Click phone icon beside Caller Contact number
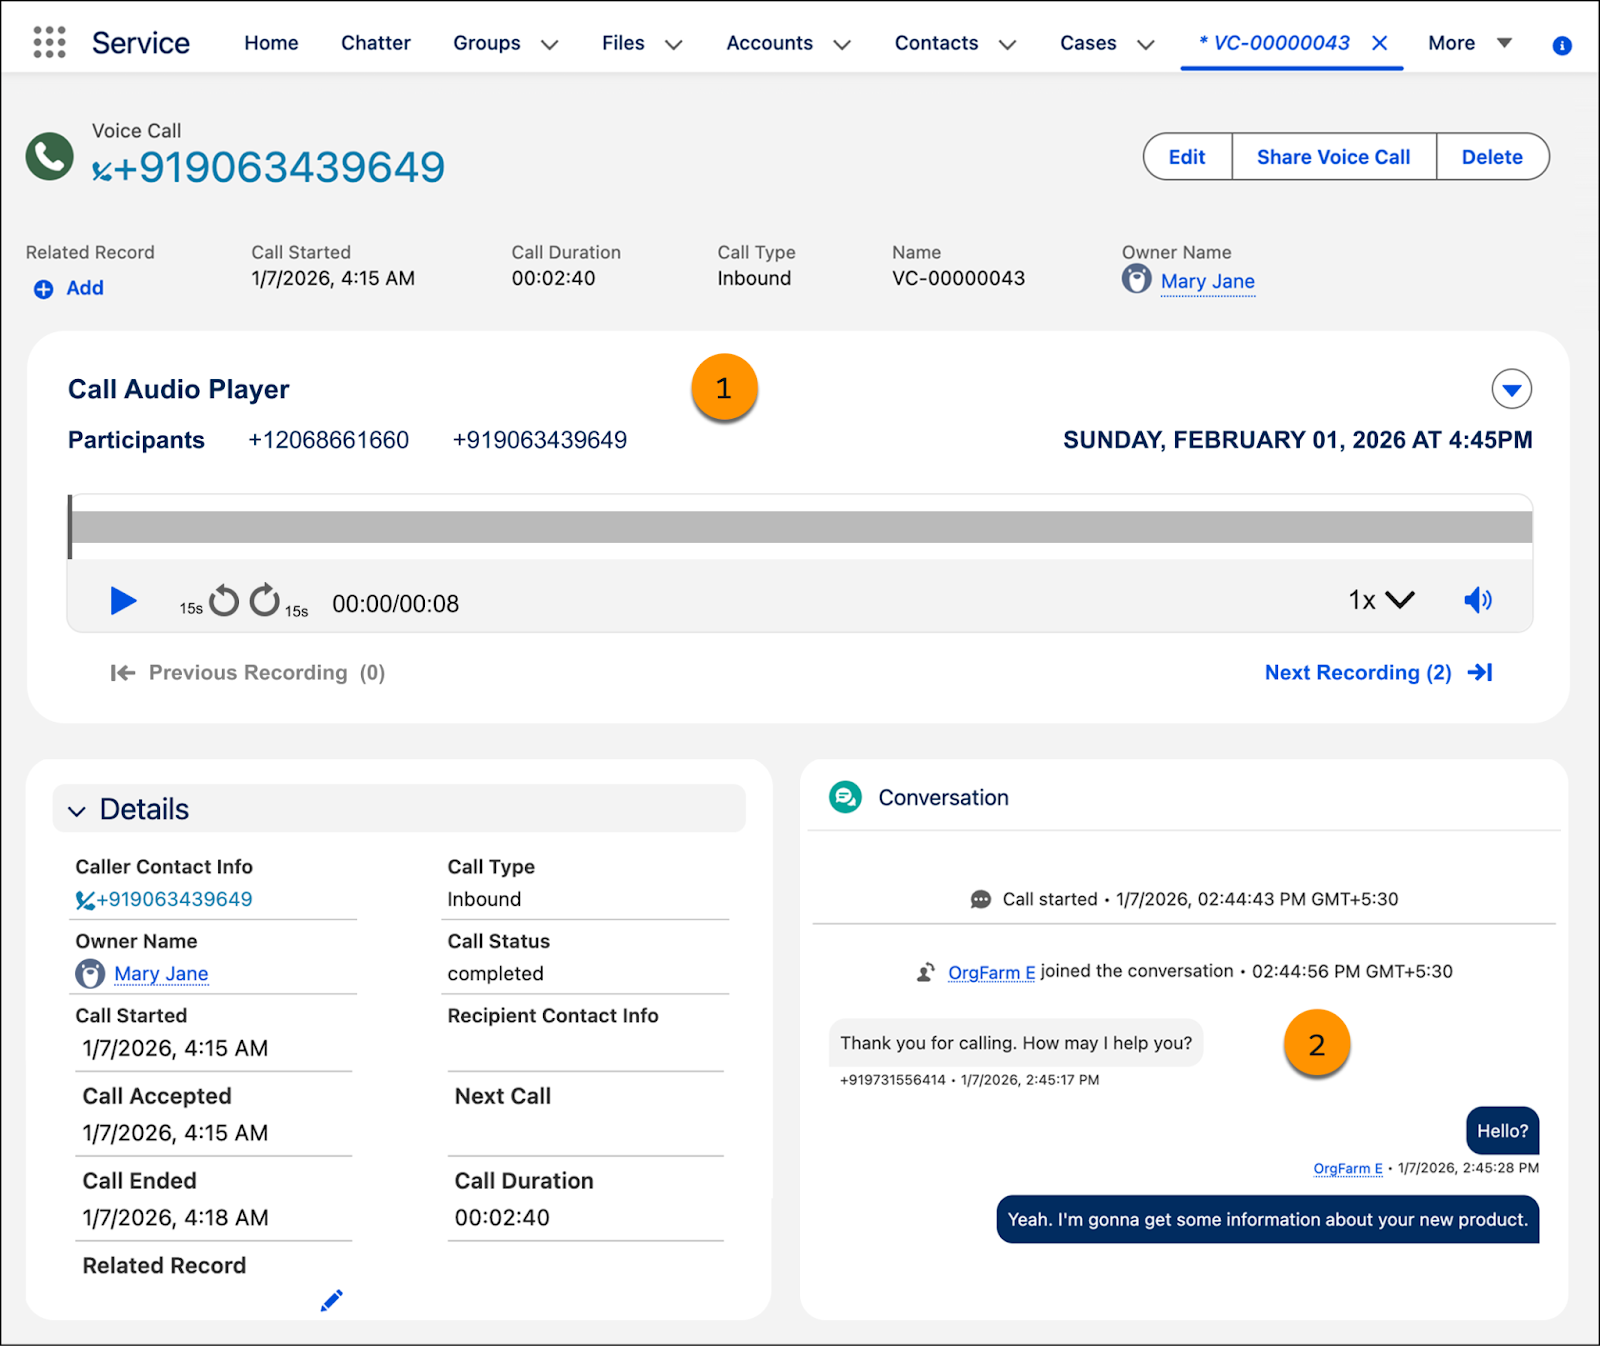 [85, 900]
